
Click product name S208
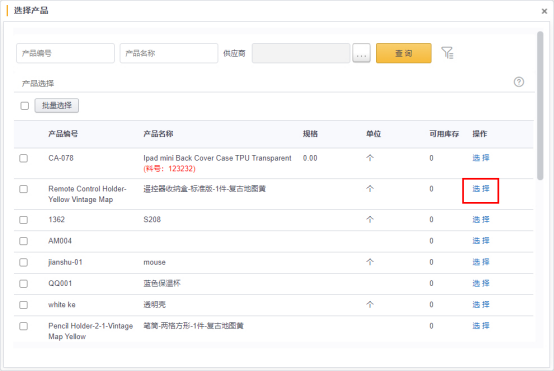point(152,219)
